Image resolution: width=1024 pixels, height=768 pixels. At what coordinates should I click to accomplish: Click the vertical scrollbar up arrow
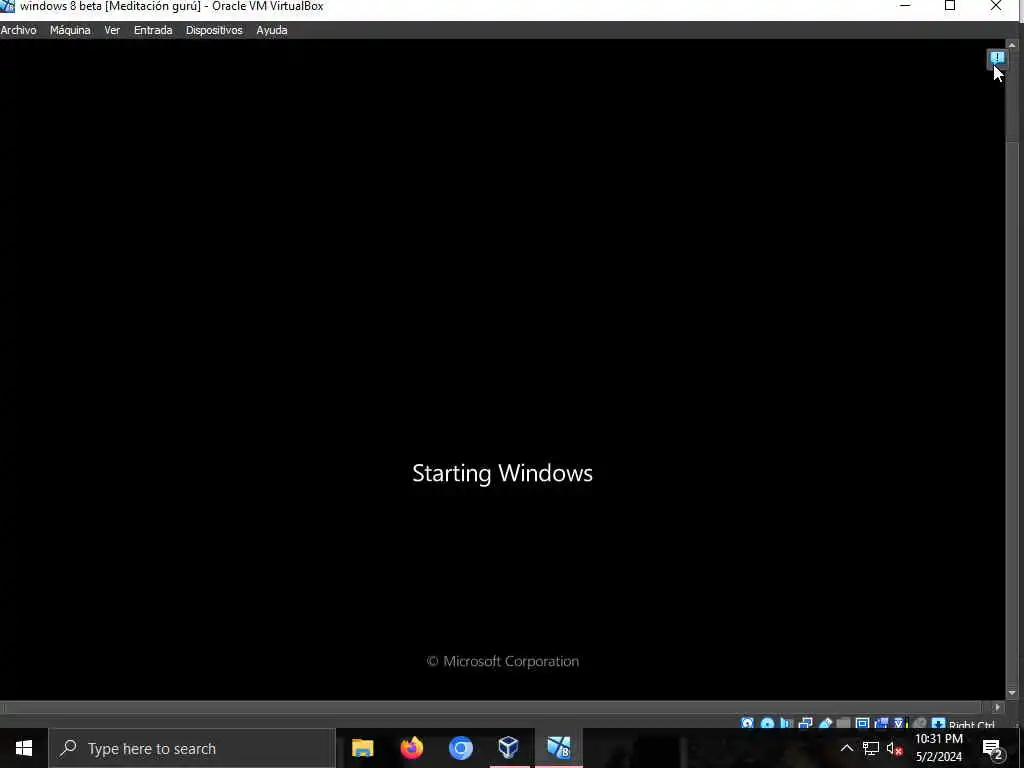1012,45
